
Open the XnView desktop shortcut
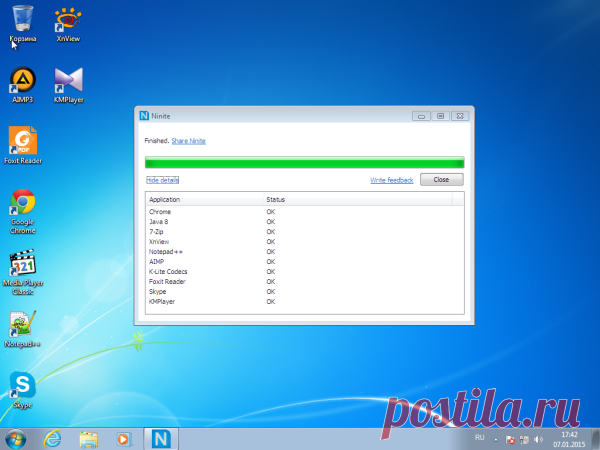[x=68, y=24]
